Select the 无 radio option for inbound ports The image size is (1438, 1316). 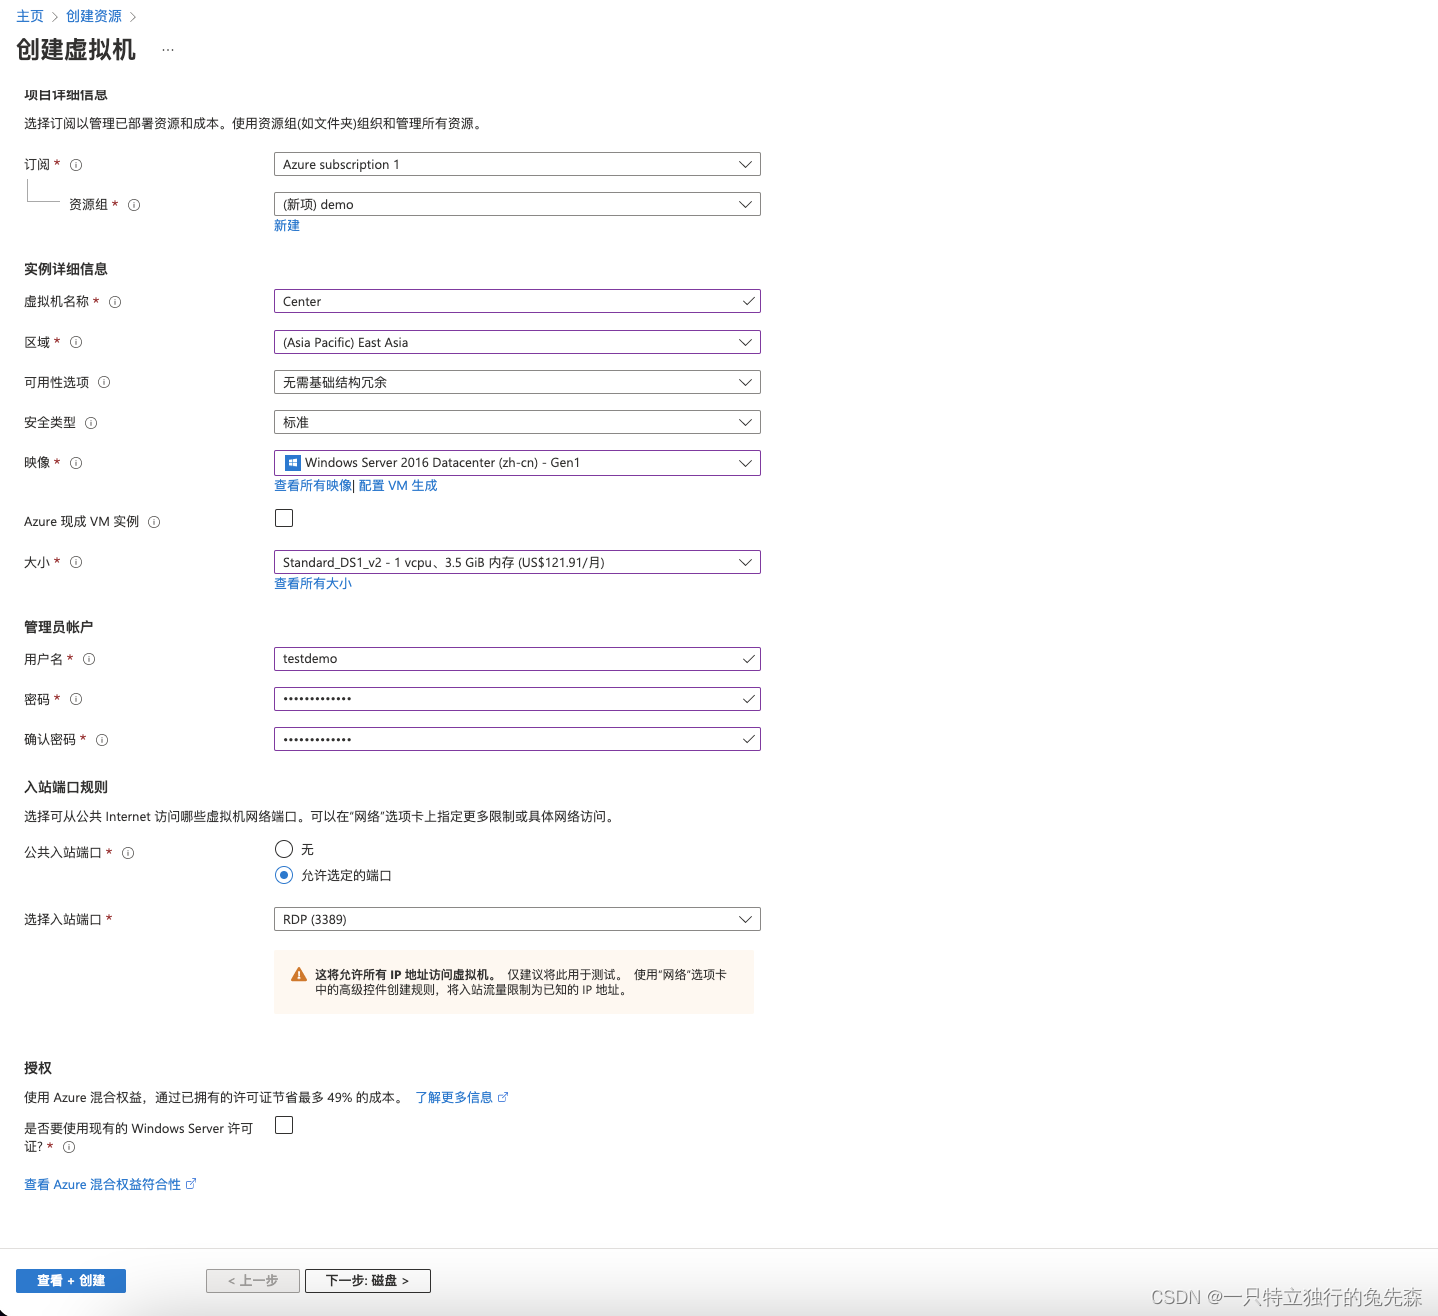point(284,849)
